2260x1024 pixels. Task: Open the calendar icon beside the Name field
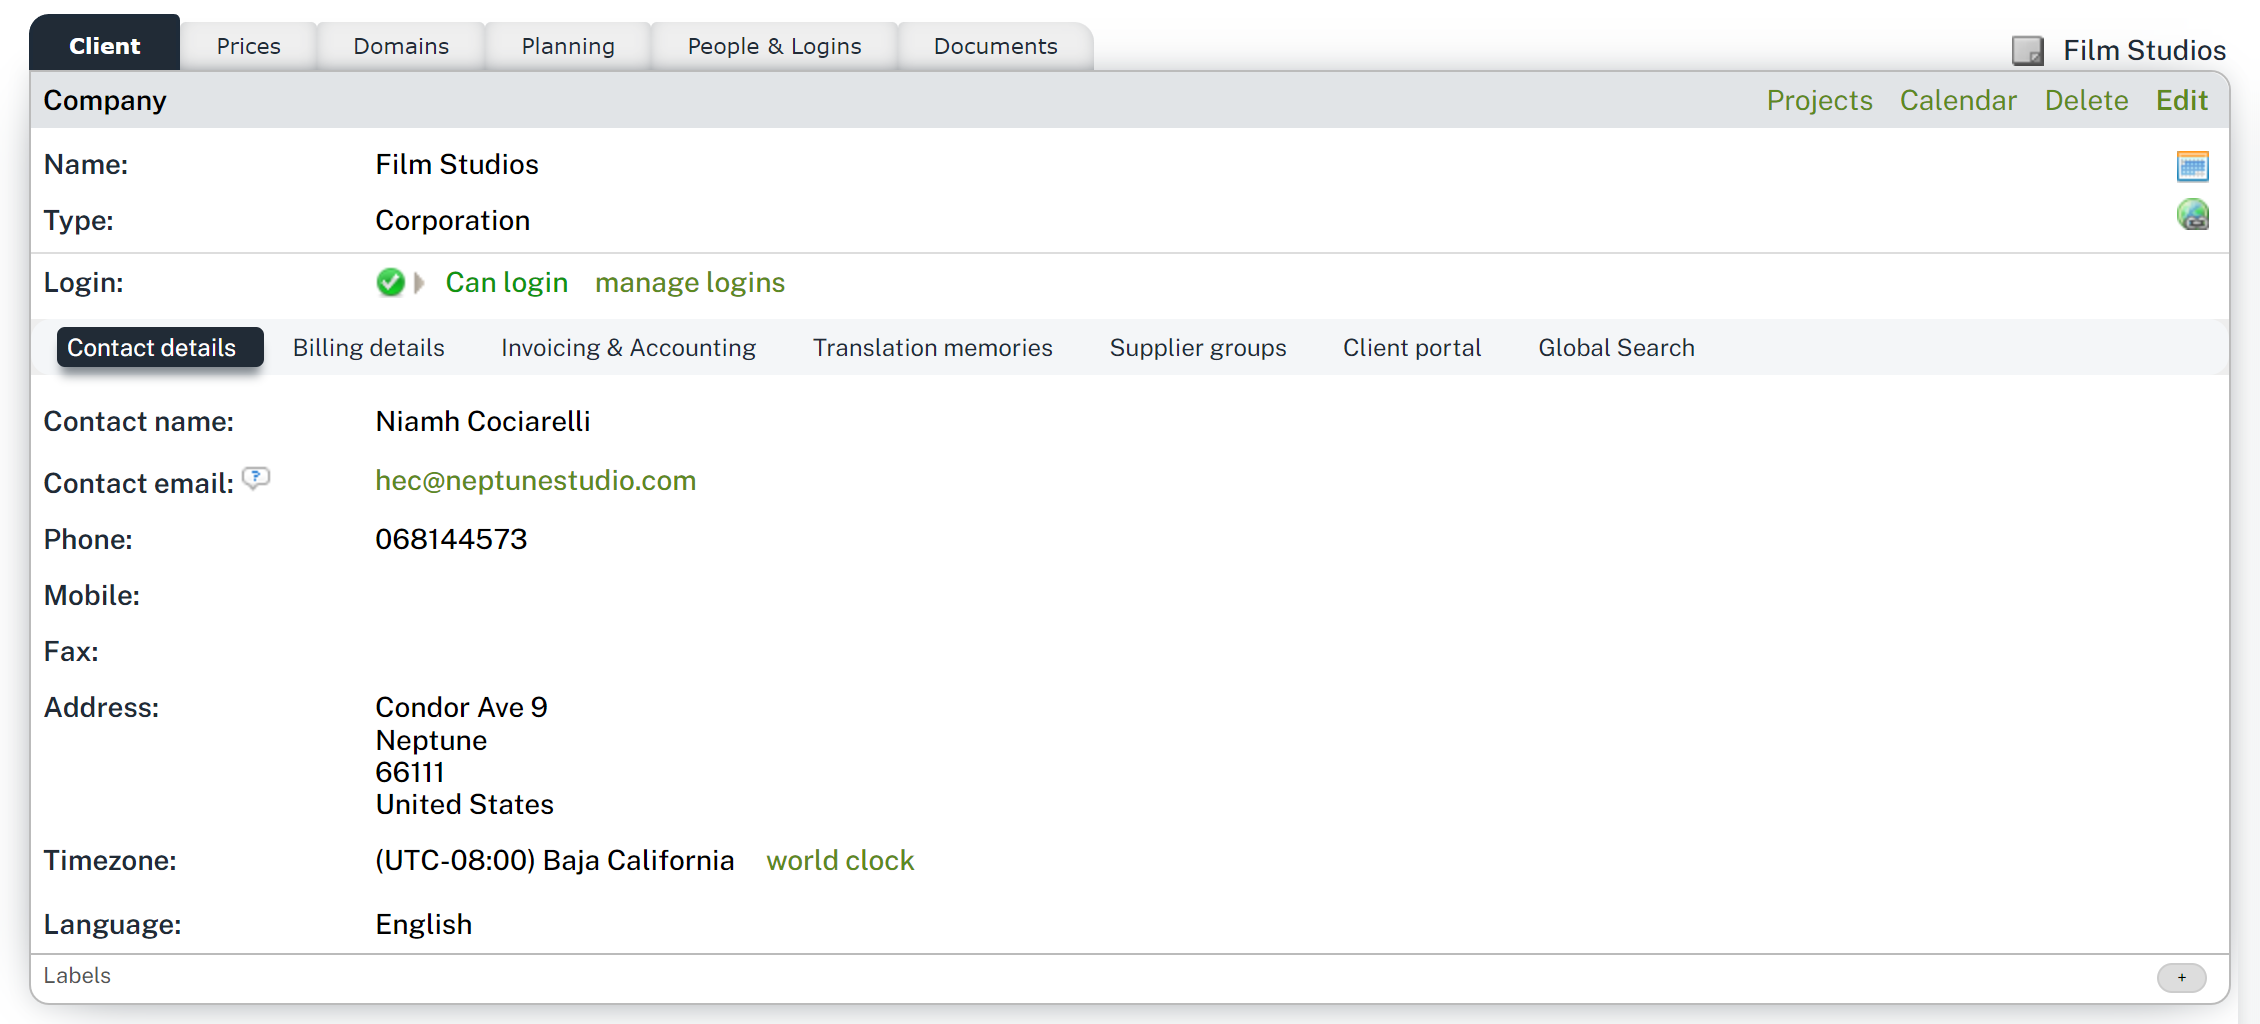click(x=2192, y=165)
